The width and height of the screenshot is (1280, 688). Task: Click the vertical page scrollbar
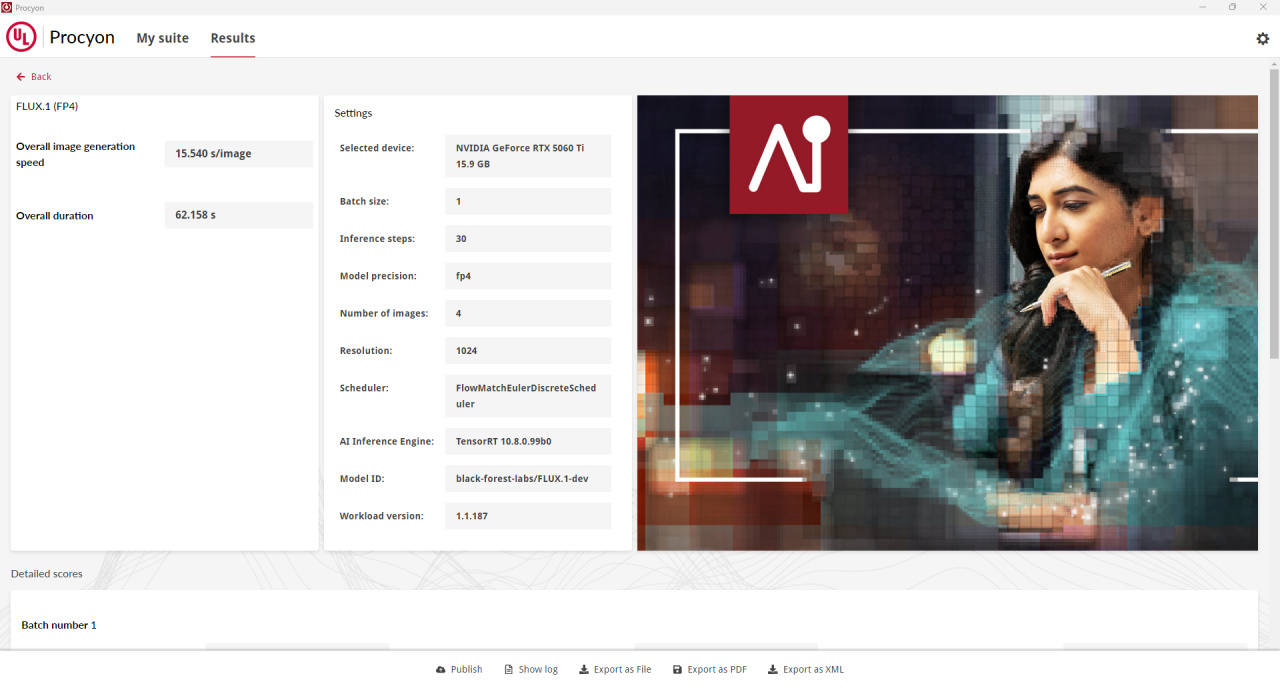(1274, 214)
